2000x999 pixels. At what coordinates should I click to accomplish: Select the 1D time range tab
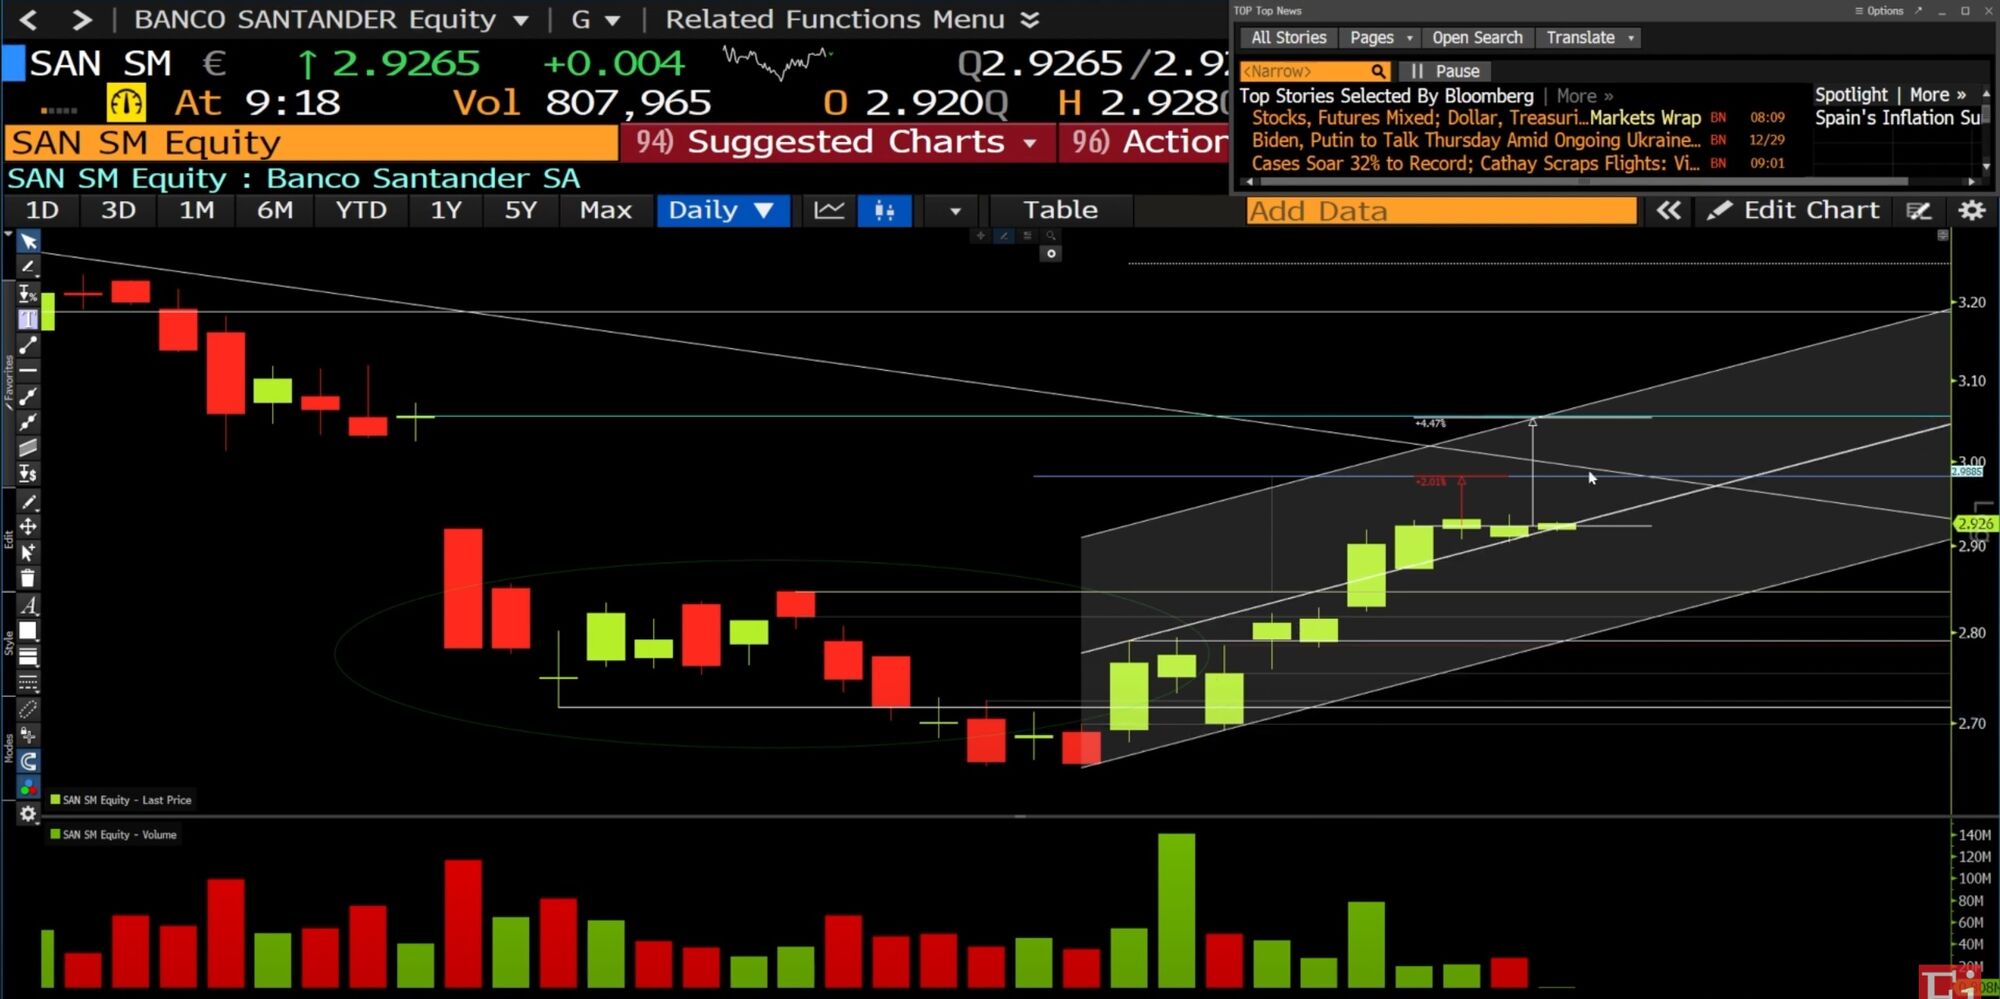click(42, 210)
